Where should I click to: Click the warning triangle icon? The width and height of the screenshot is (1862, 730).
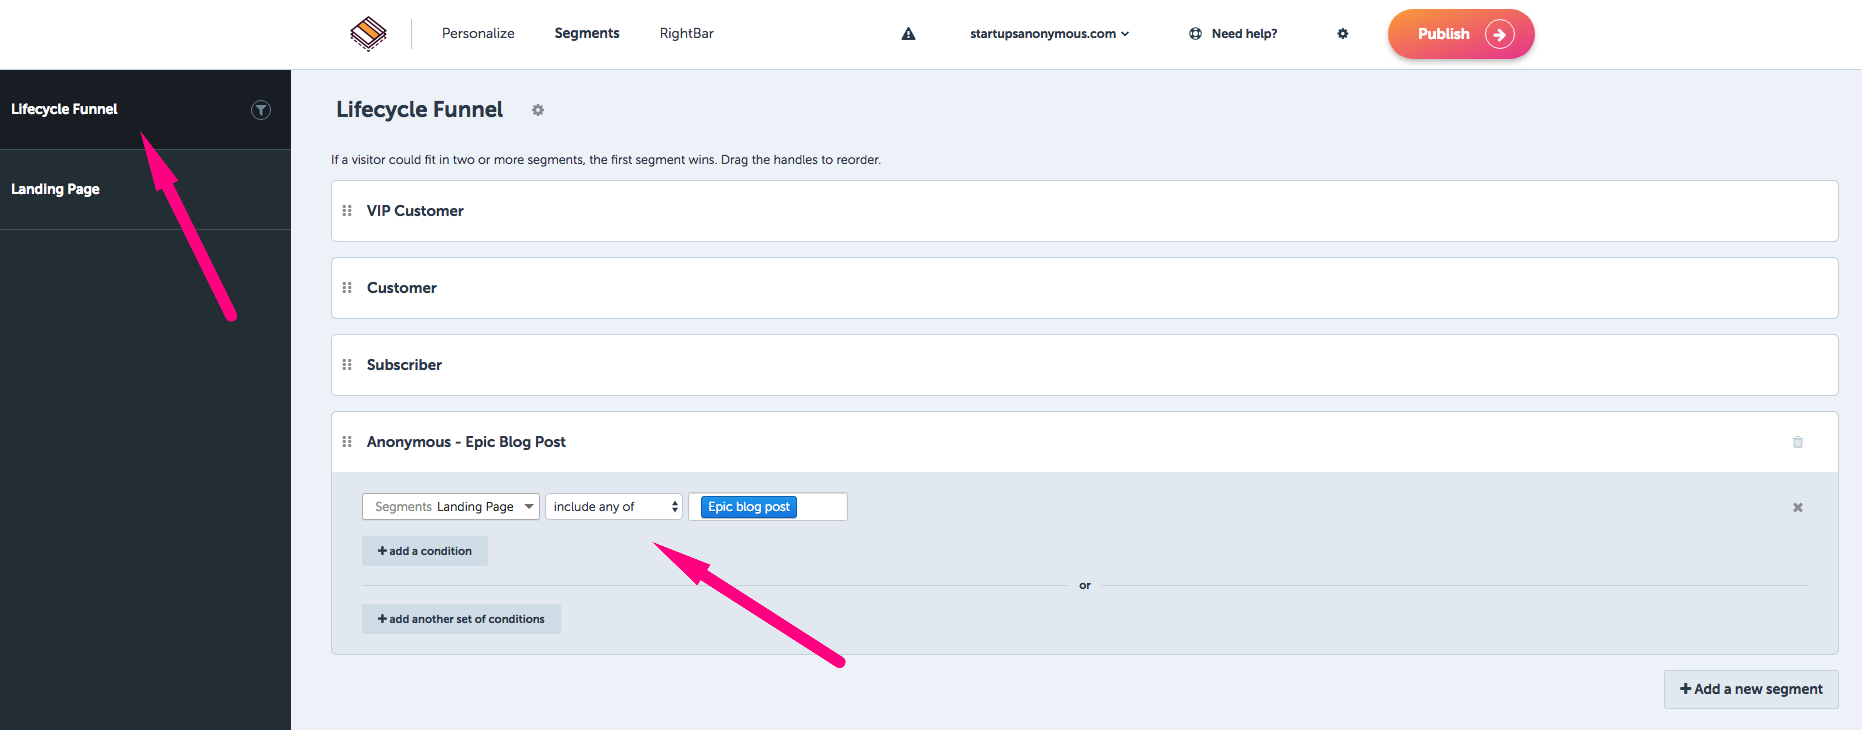[x=908, y=34]
